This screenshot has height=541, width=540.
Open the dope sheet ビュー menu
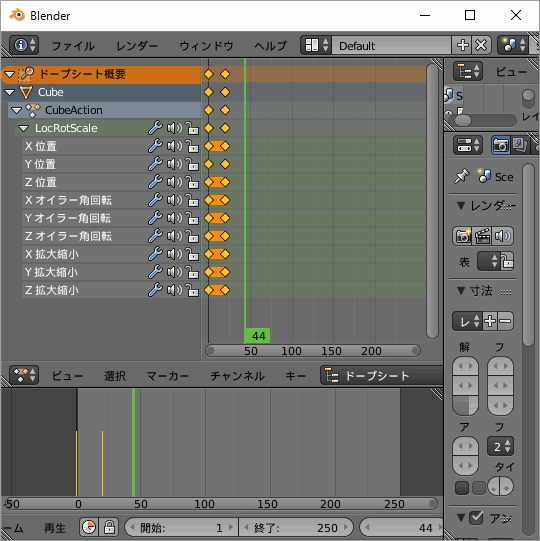pos(67,376)
